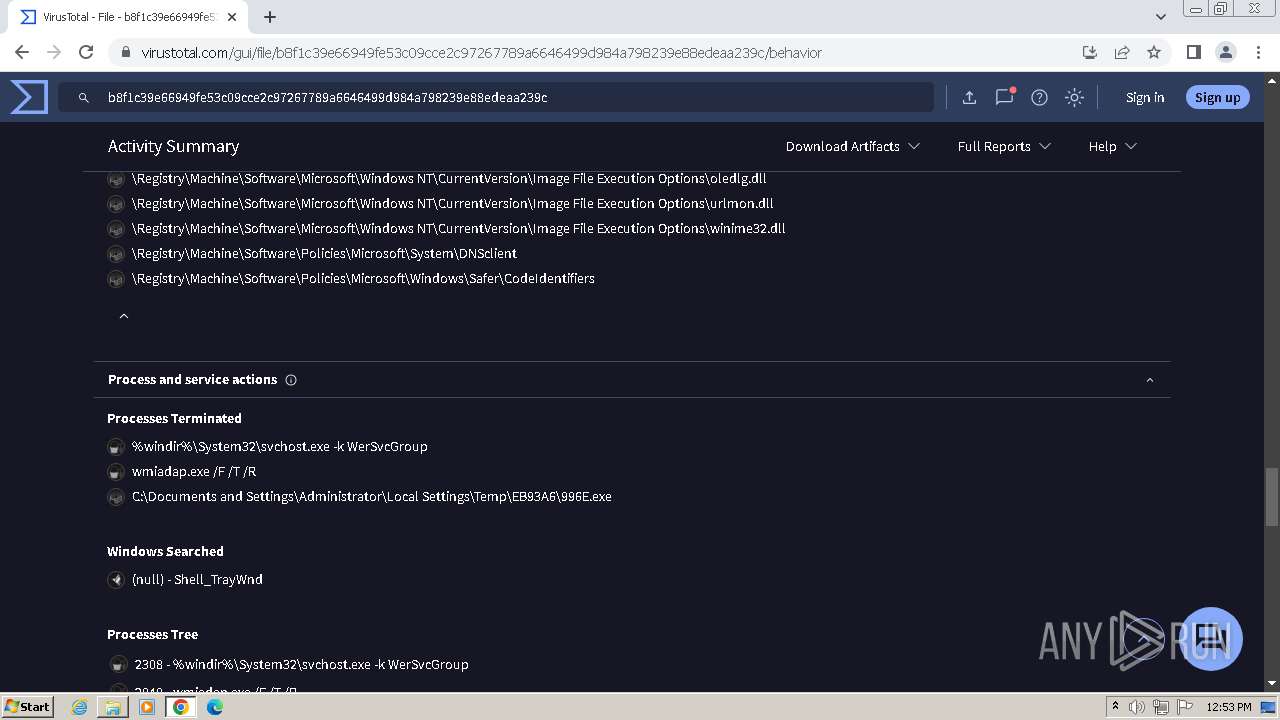Open Internet Explorer from taskbar
The image size is (1280, 720).
pyautogui.click(x=80, y=707)
